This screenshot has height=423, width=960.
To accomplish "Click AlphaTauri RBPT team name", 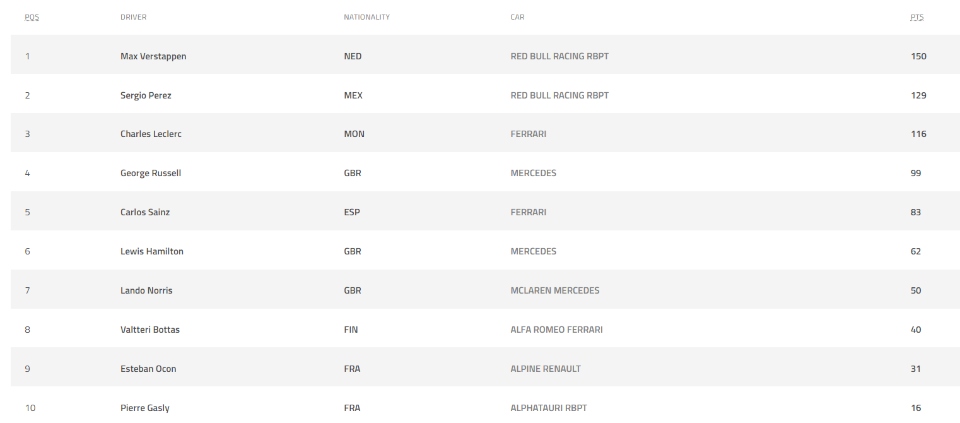I will (547, 408).
